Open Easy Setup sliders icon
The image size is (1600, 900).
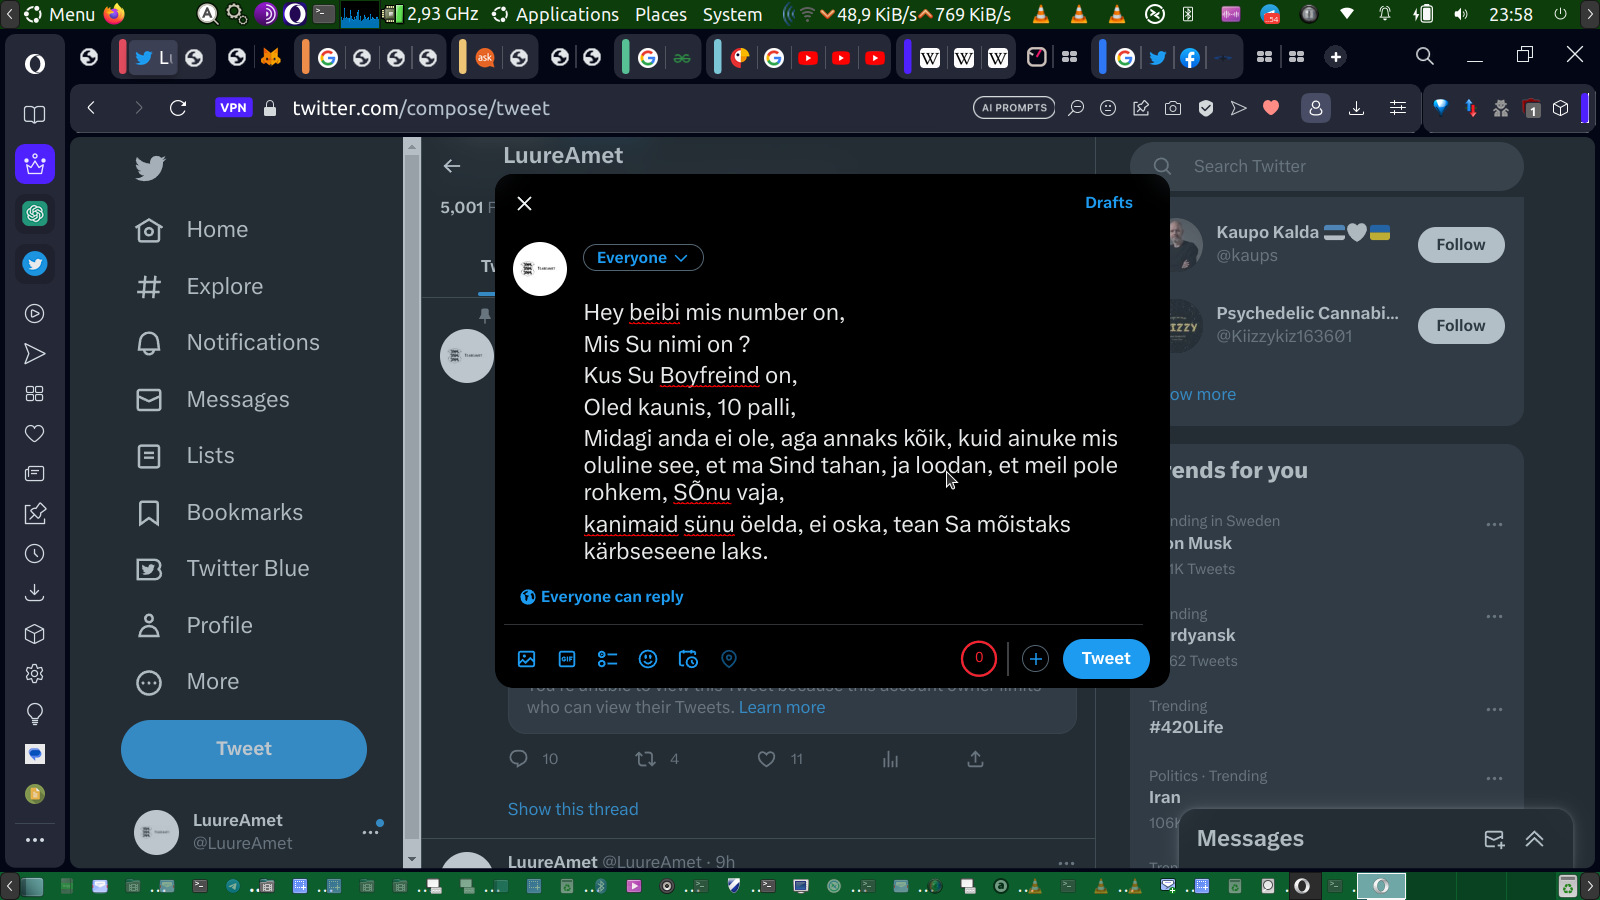click(1398, 108)
